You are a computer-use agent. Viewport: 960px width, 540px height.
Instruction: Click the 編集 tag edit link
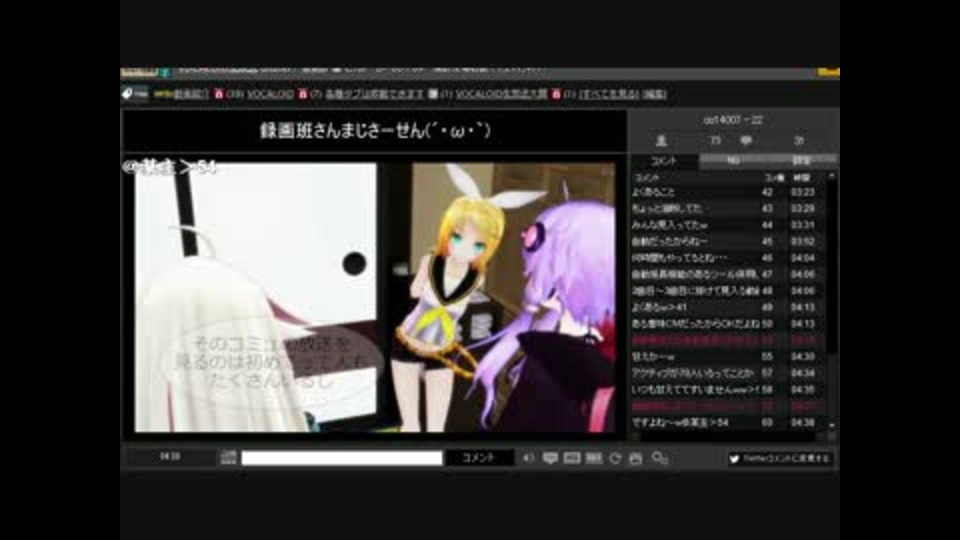pyautogui.click(x=654, y=94)
